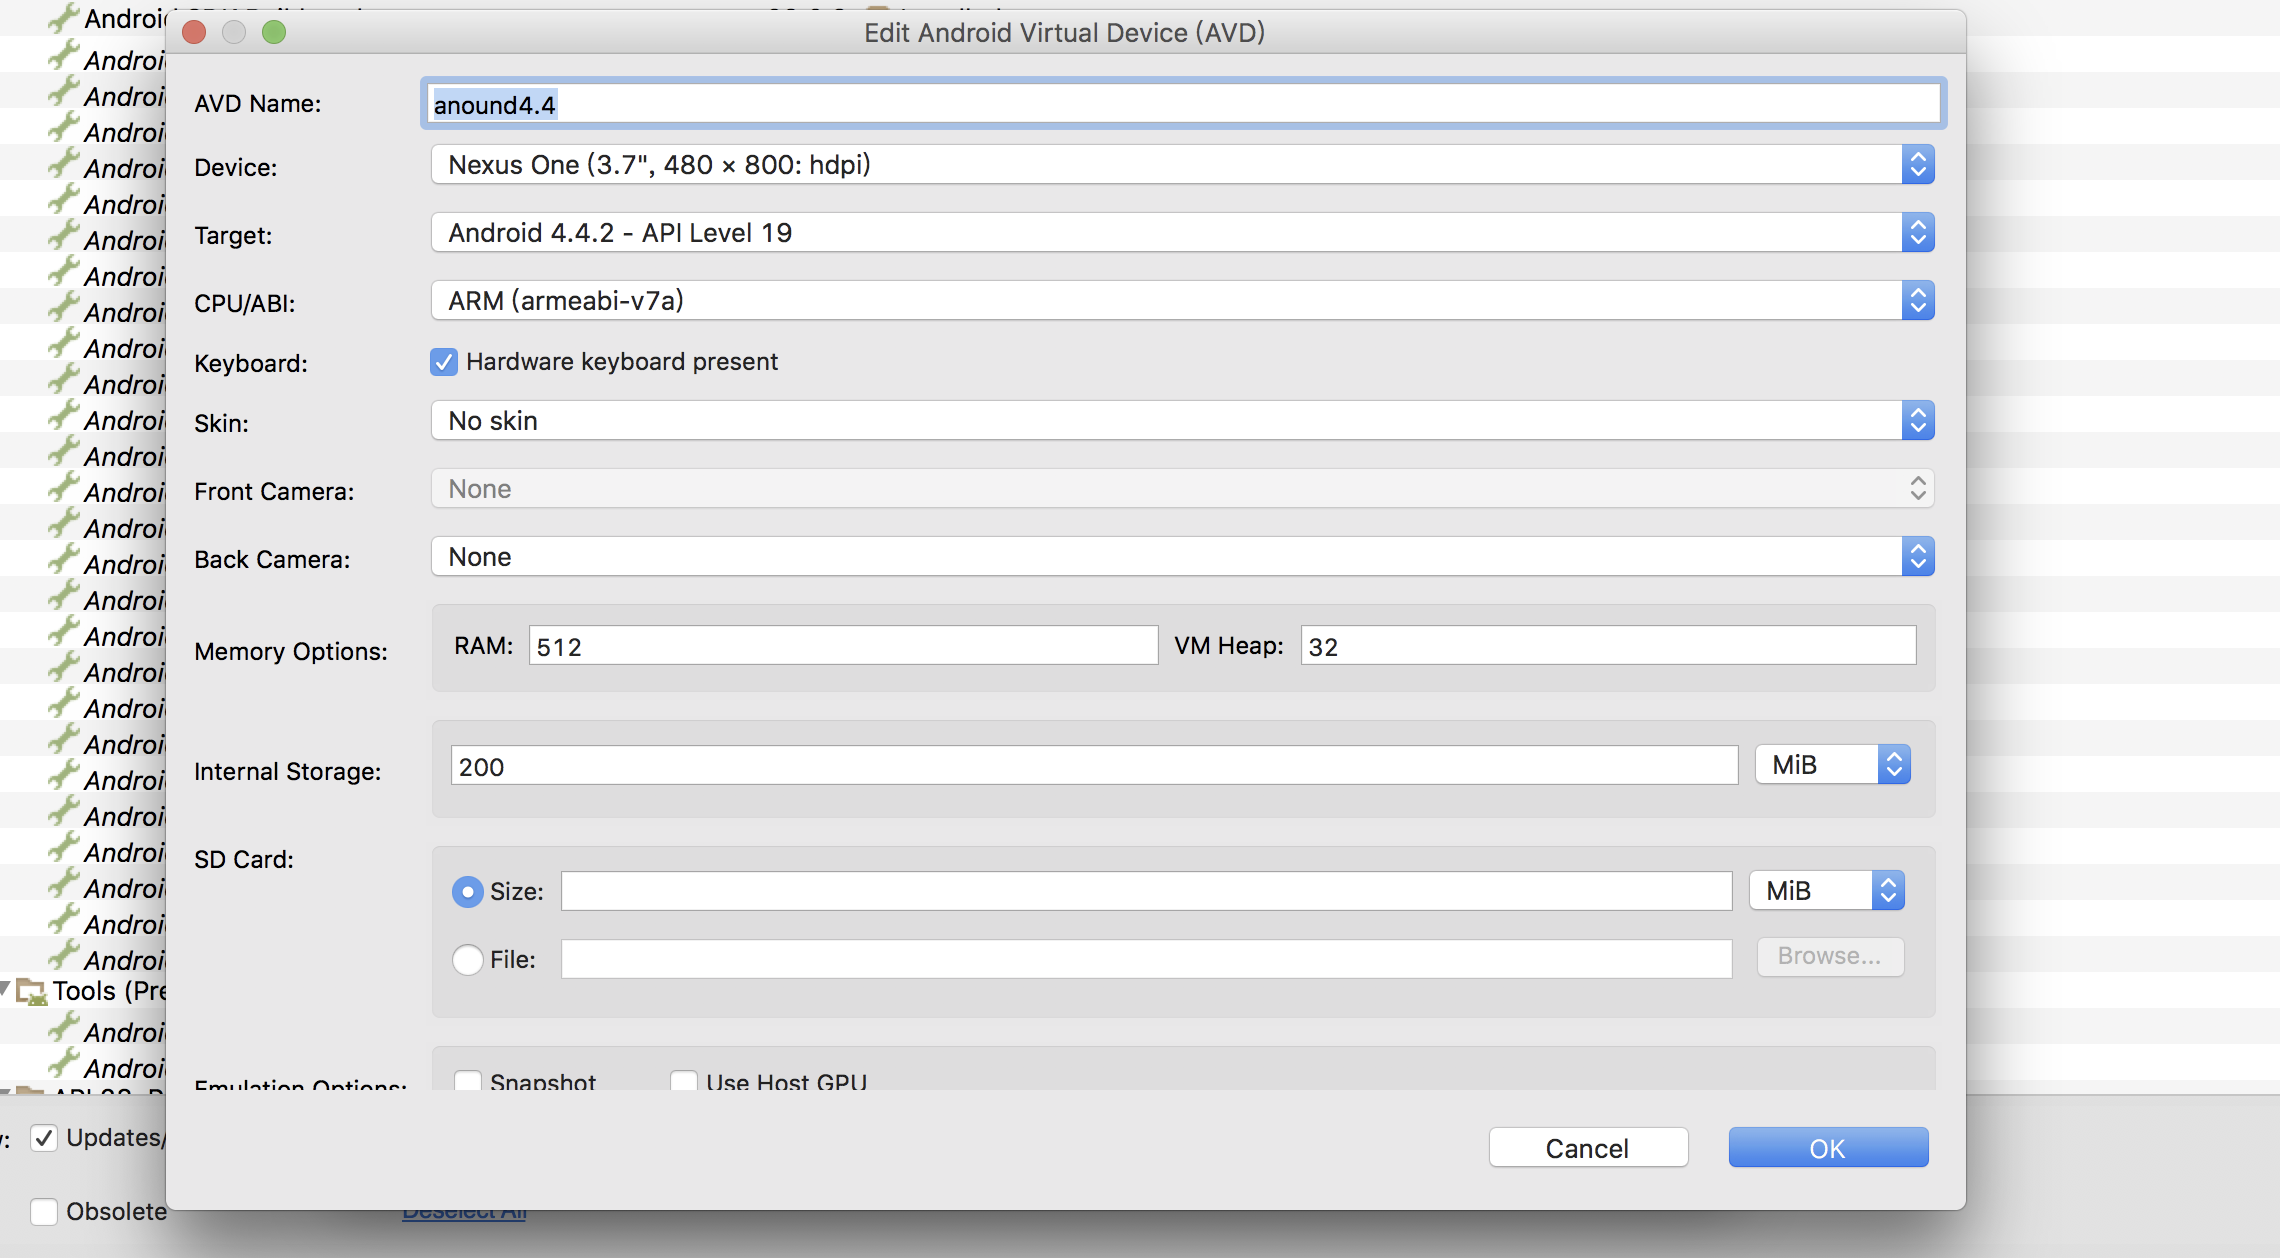Viewport: 2280px width, 1258px height.
Task: Click the Deselect All link in SDK Manager
Action: tap(464, 1214)
